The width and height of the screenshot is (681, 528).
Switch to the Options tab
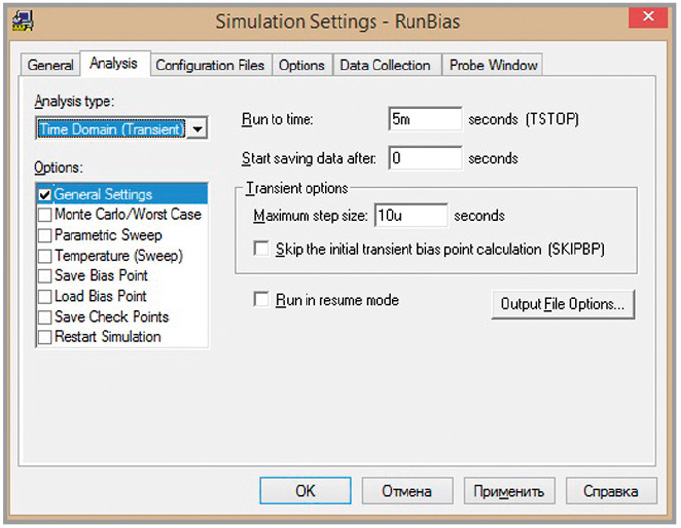click(x=301, y=65)
